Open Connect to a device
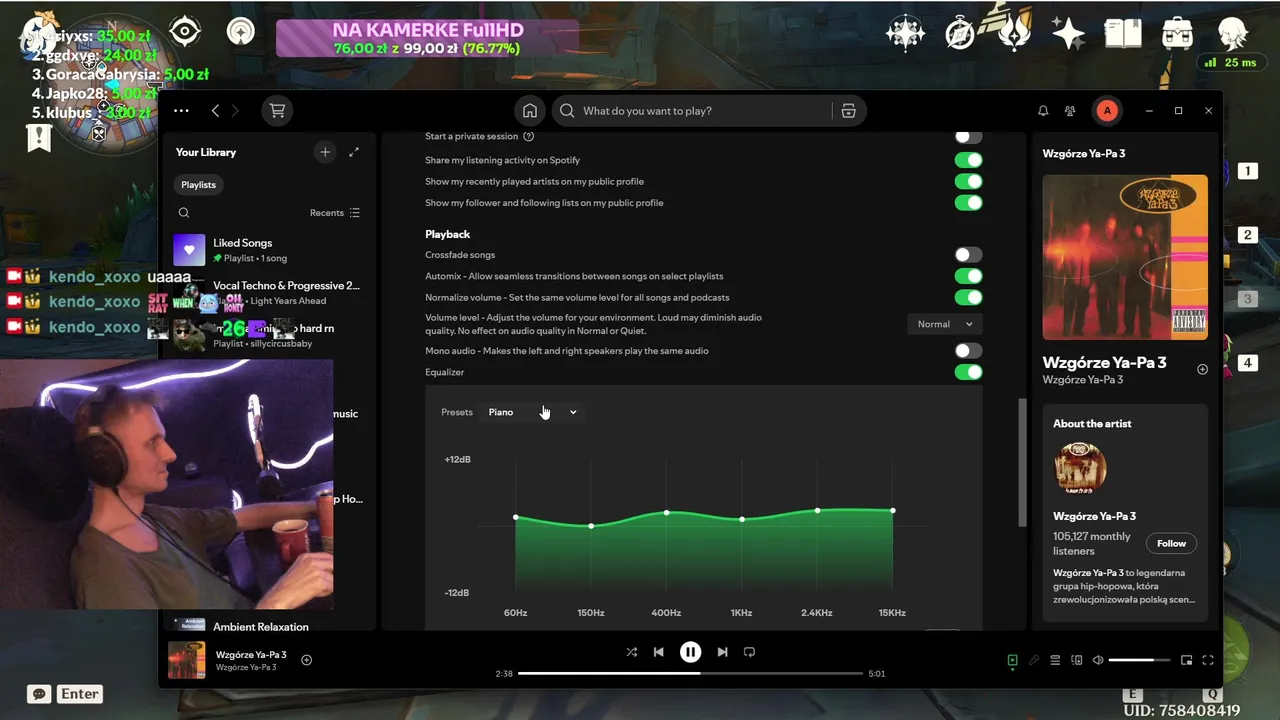 1077,660
